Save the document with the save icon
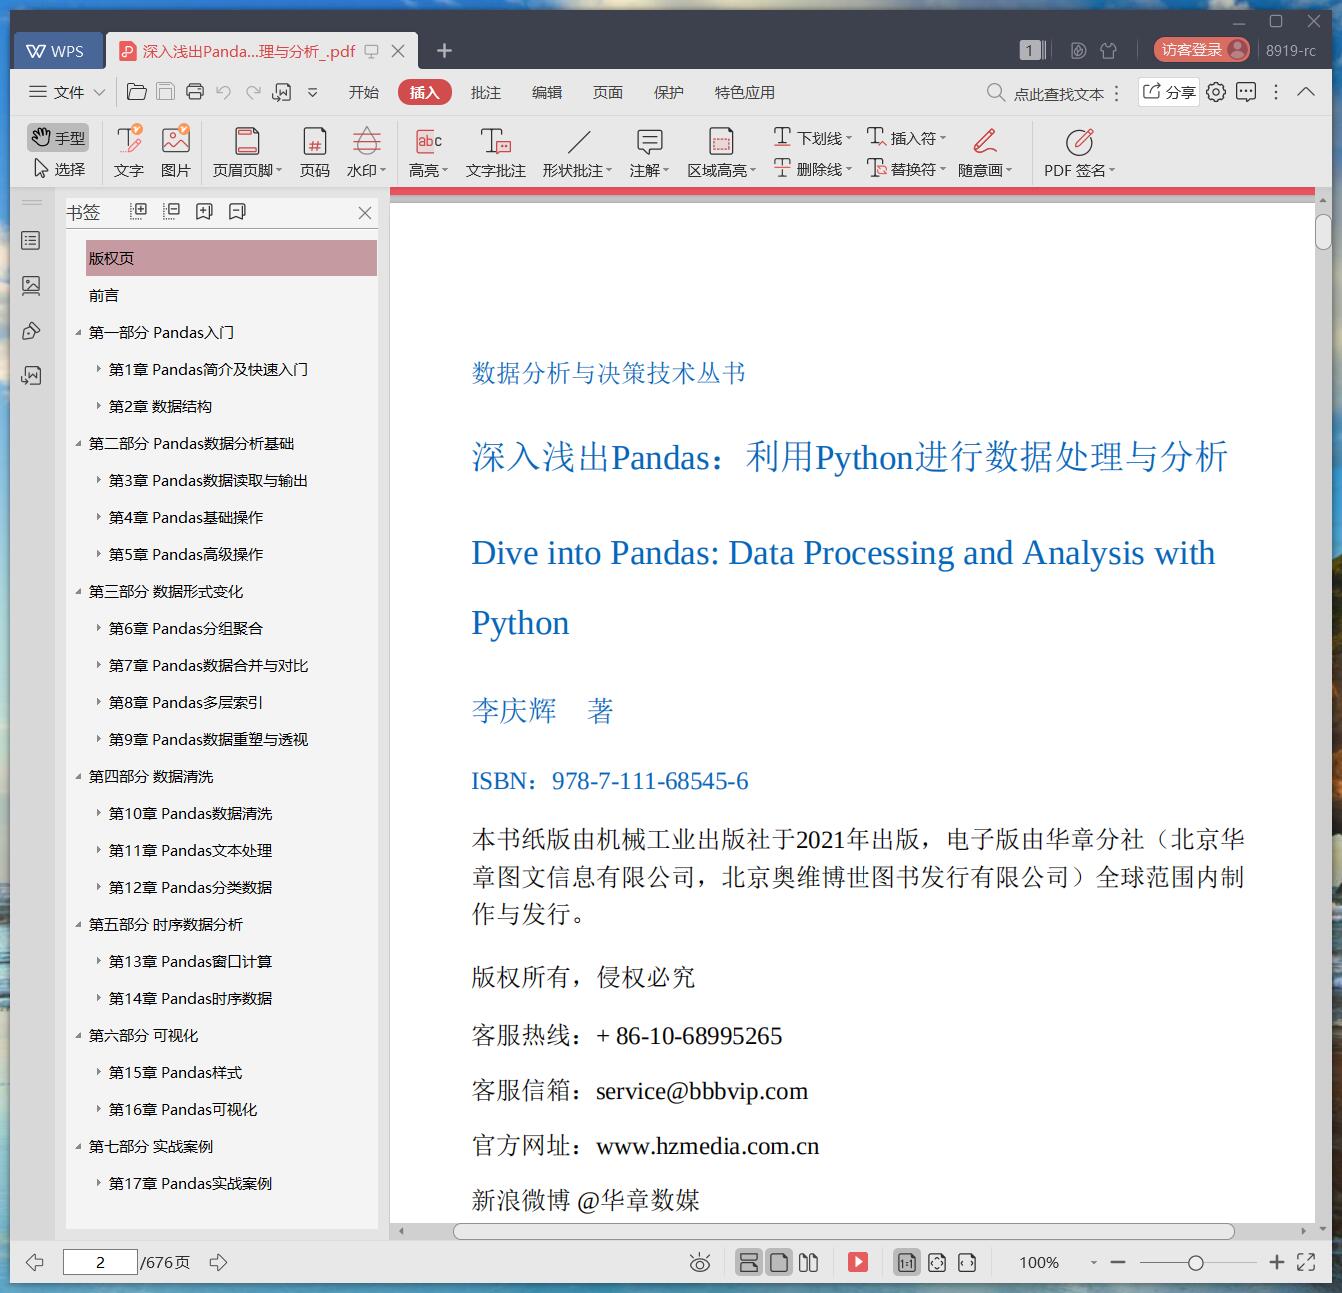The height and width of the screenshot is (1293, 1342). 166,92
